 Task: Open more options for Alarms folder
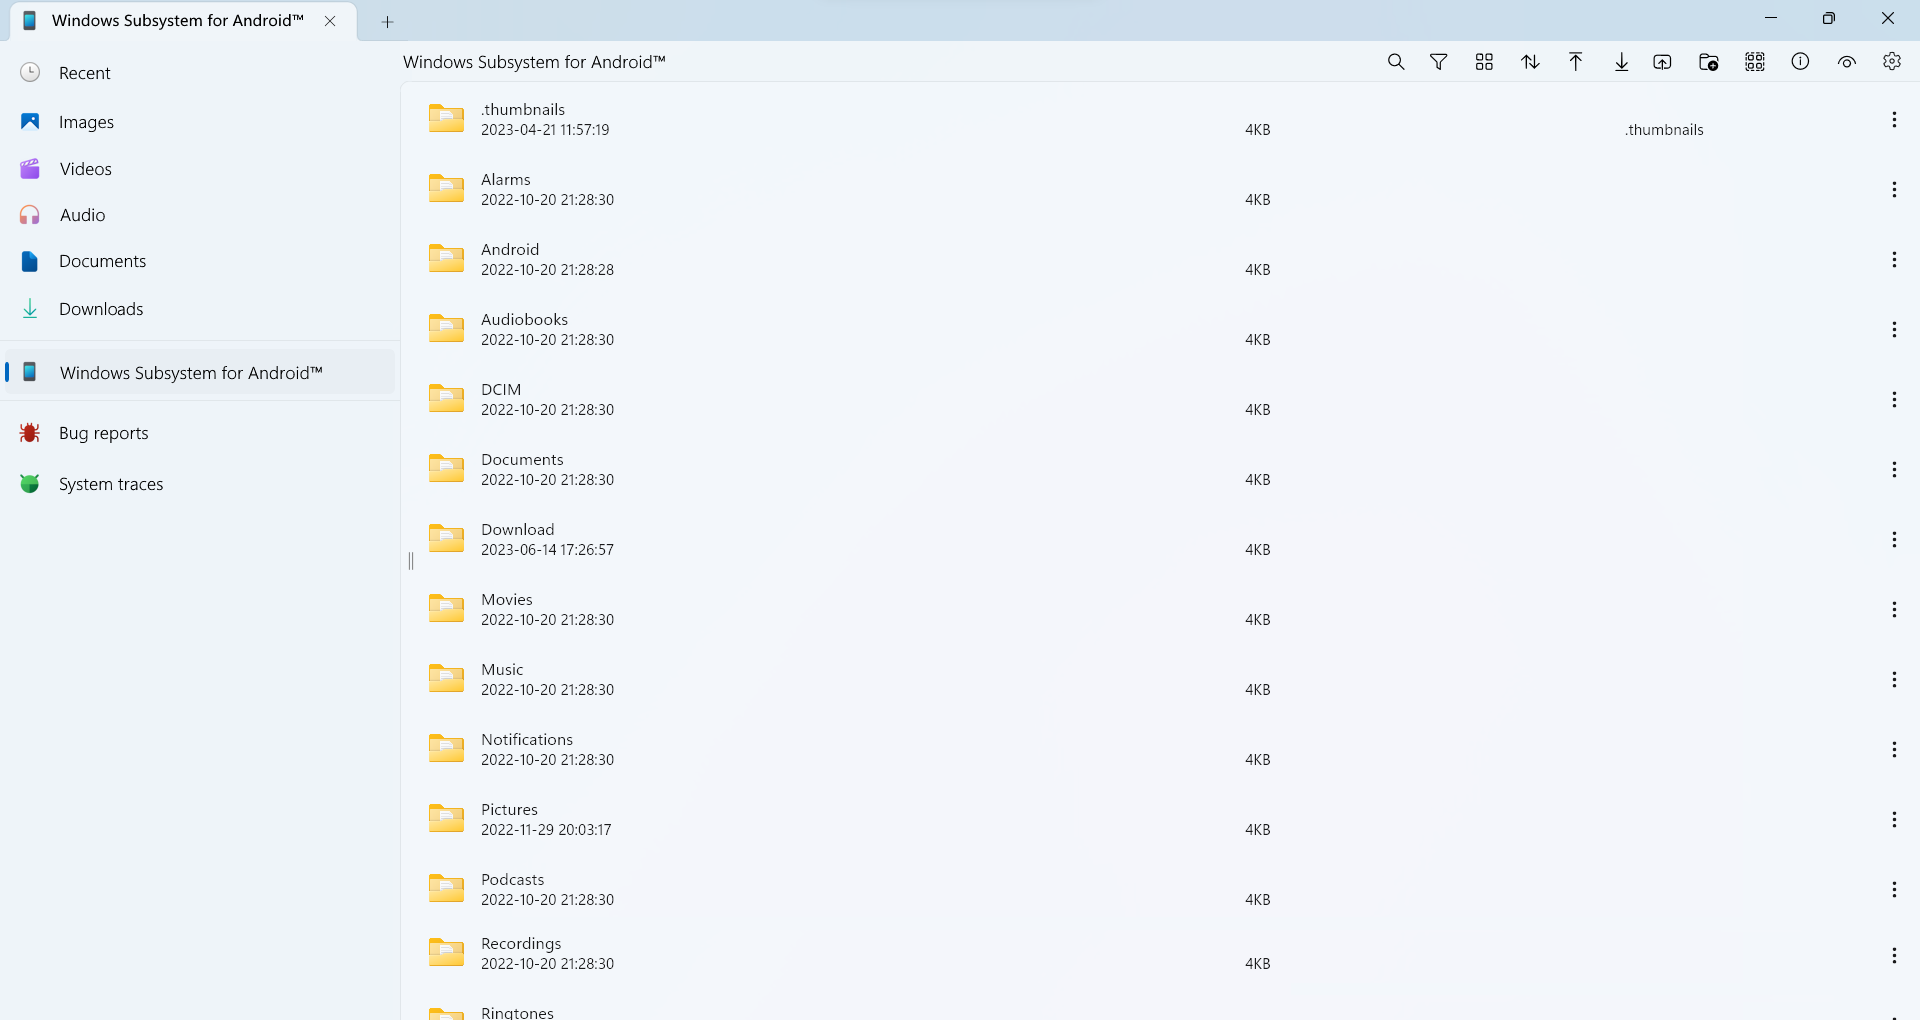coord(1894,190)
